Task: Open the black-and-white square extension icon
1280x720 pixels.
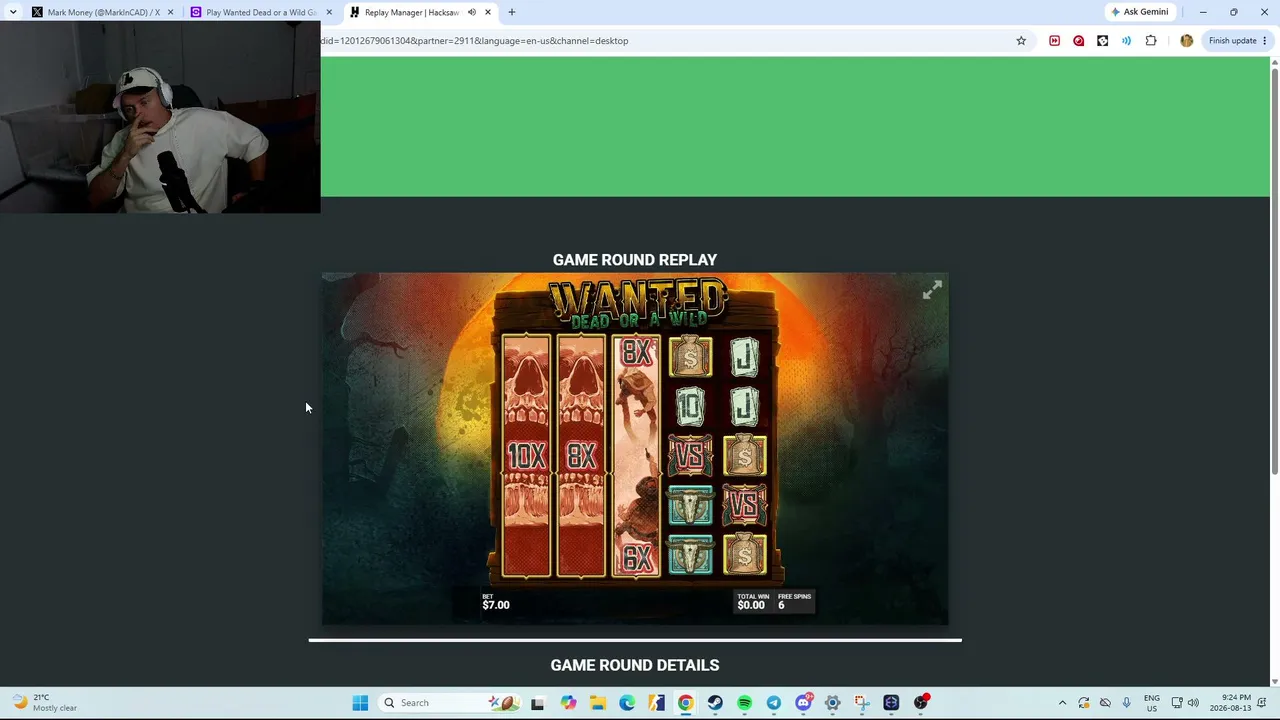Action: (x=1102, y=41)
